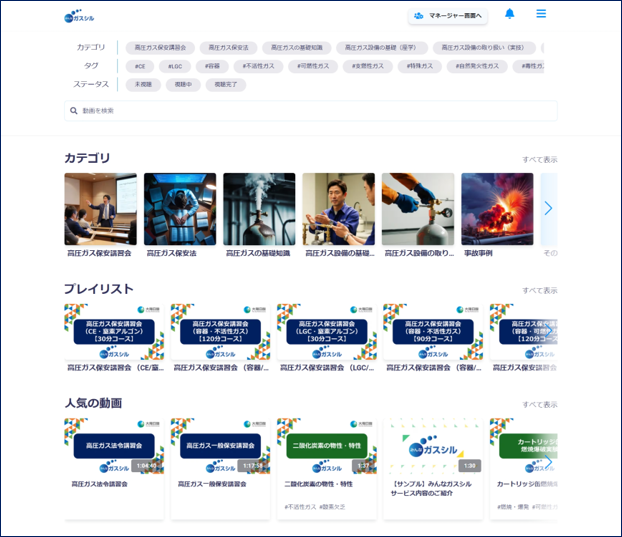Open the hamburger menu
Viewport: 622px width, 537px height.
(541, 14)
